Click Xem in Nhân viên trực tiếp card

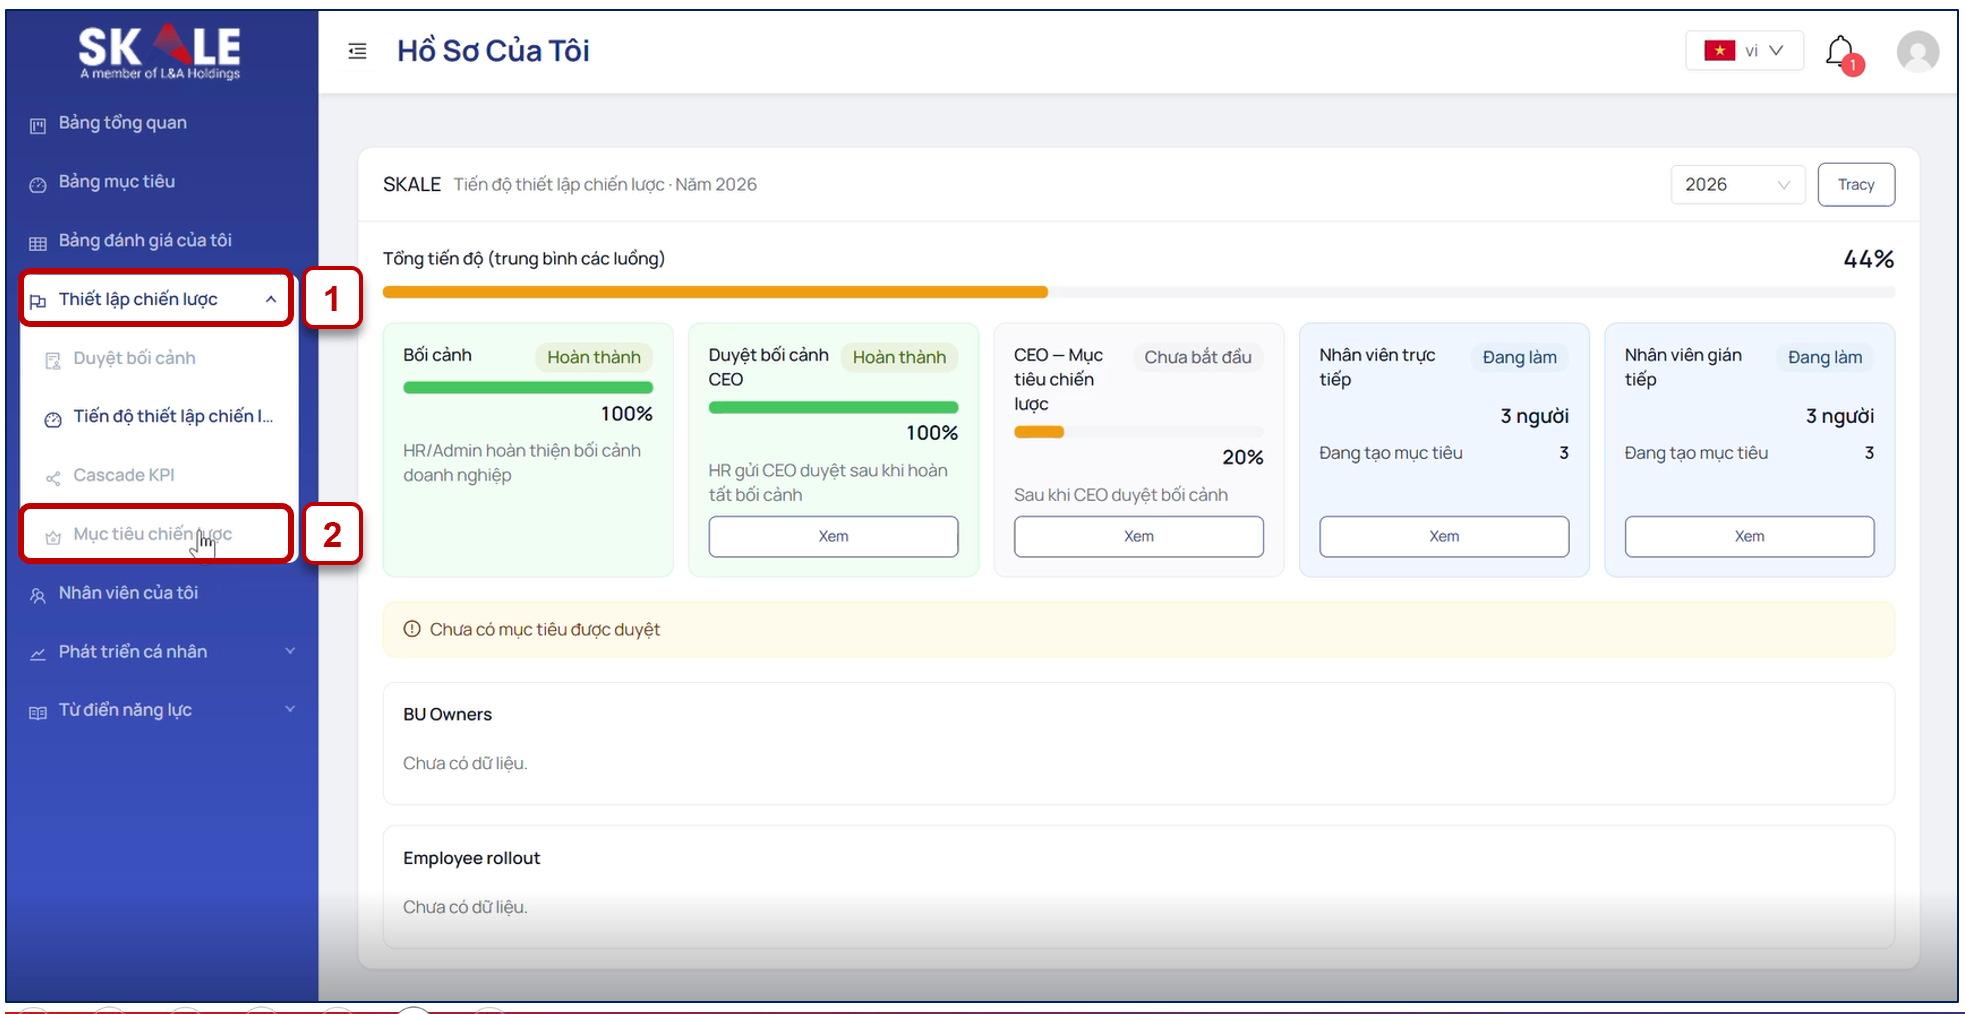click(1444, 536)
